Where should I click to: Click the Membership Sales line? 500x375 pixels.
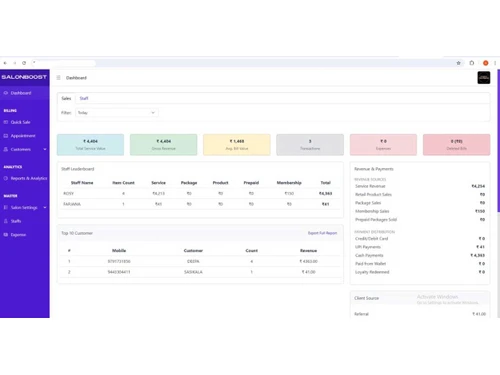click(420, 211)
